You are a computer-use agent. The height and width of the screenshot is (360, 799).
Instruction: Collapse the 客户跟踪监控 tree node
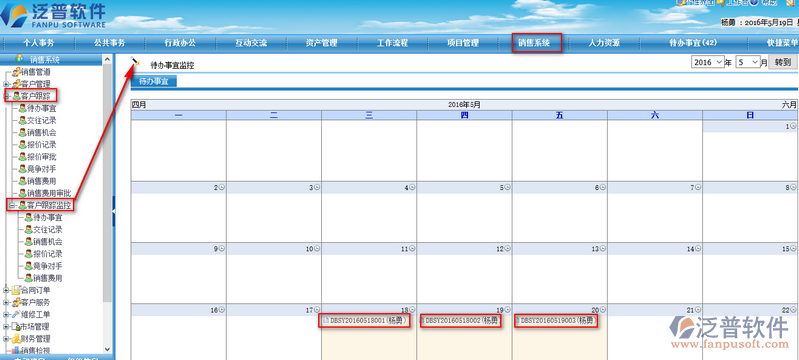point(12,205)
